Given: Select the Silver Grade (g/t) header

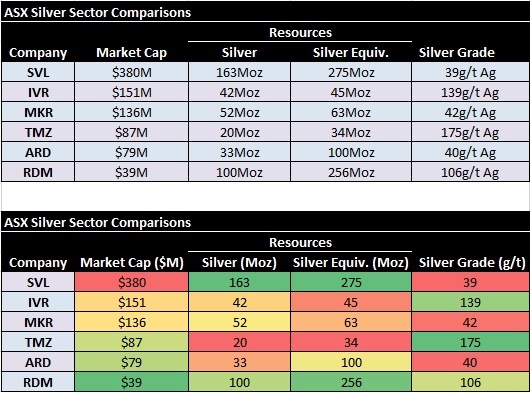Looking at the screenshot, I should [x=472, y=263].
